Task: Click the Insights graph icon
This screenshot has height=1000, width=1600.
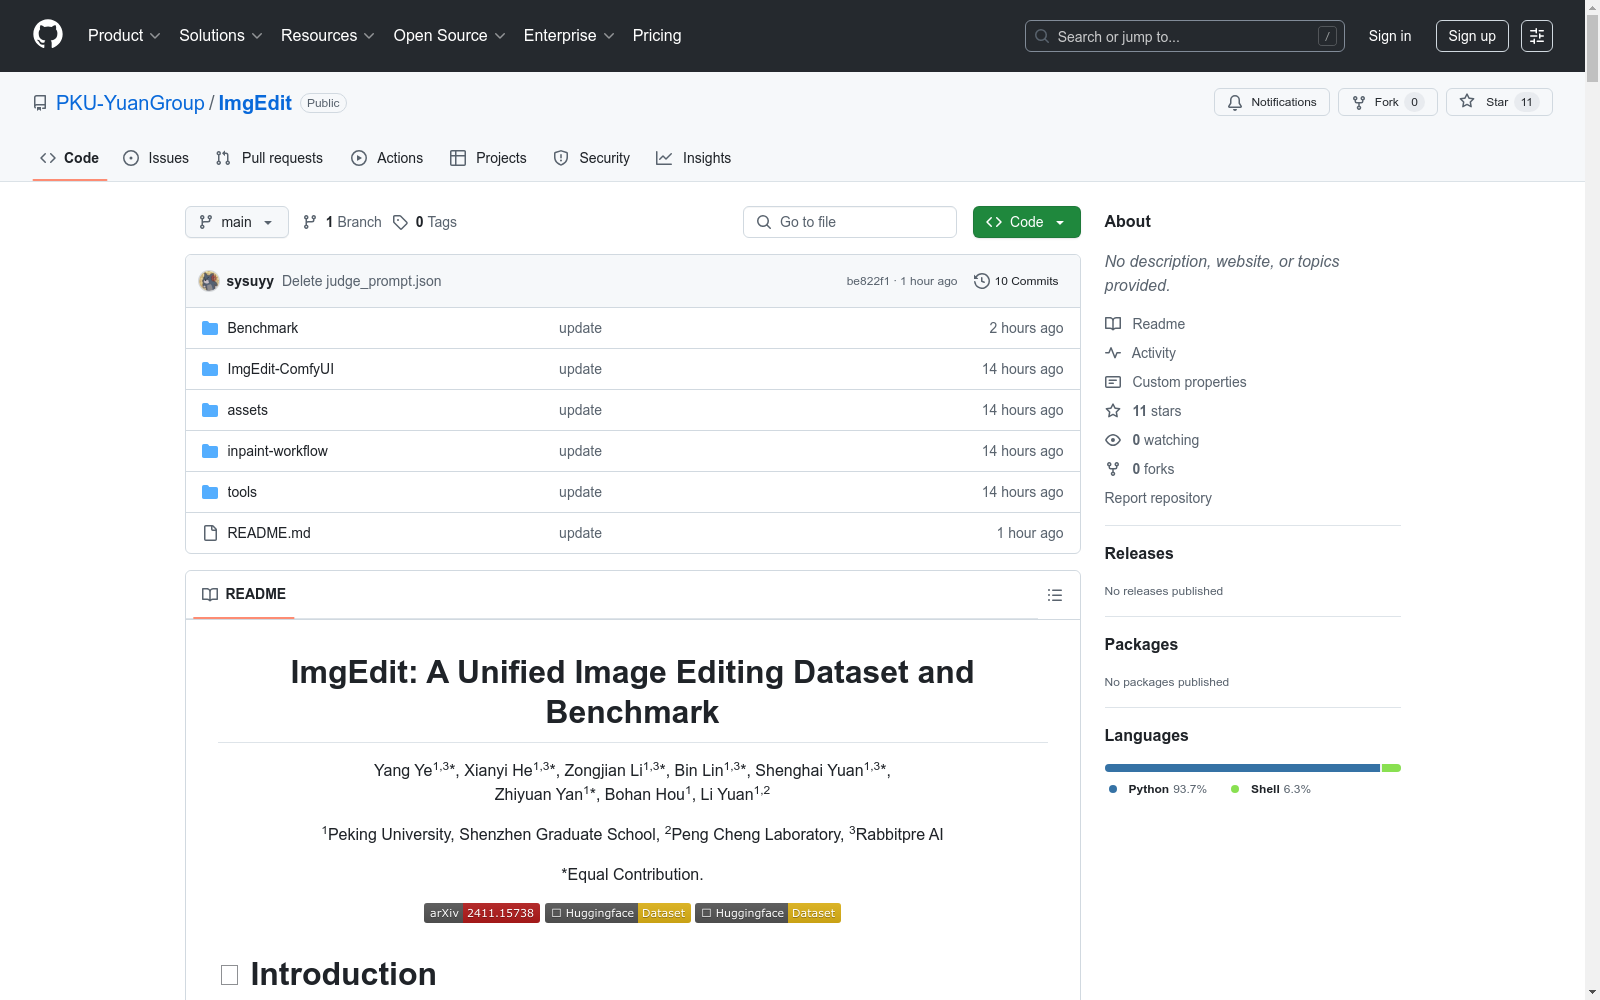Action: pyautogui.click(x=664, y=158)
